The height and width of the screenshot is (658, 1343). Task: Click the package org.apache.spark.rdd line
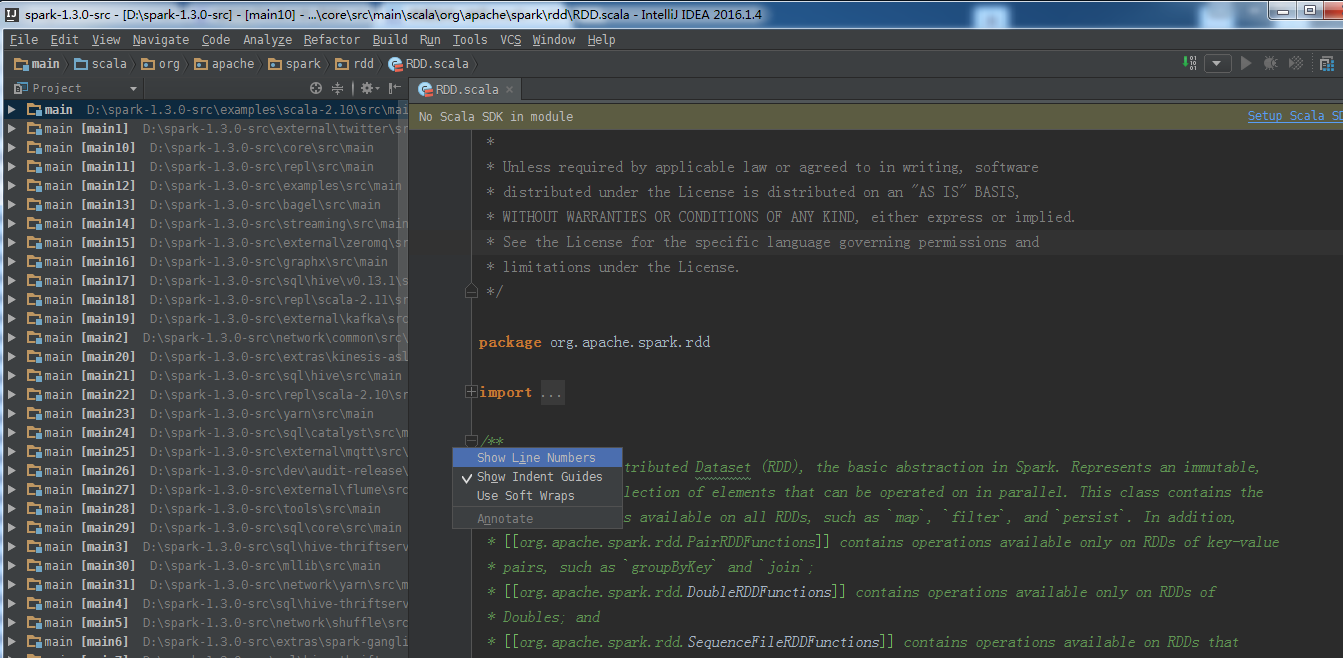click(x=594, y=342)
